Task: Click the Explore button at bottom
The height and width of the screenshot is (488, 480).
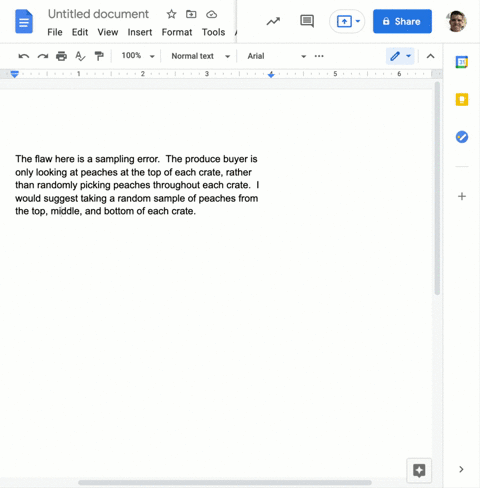Action: point(419,471)
